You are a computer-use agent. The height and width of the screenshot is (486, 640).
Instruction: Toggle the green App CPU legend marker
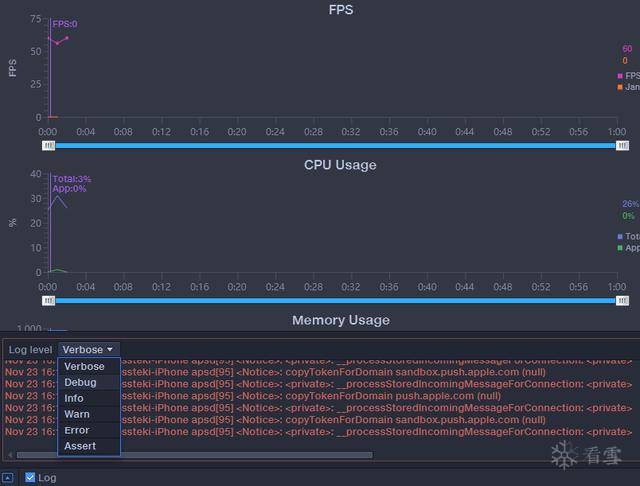(621, 247)
